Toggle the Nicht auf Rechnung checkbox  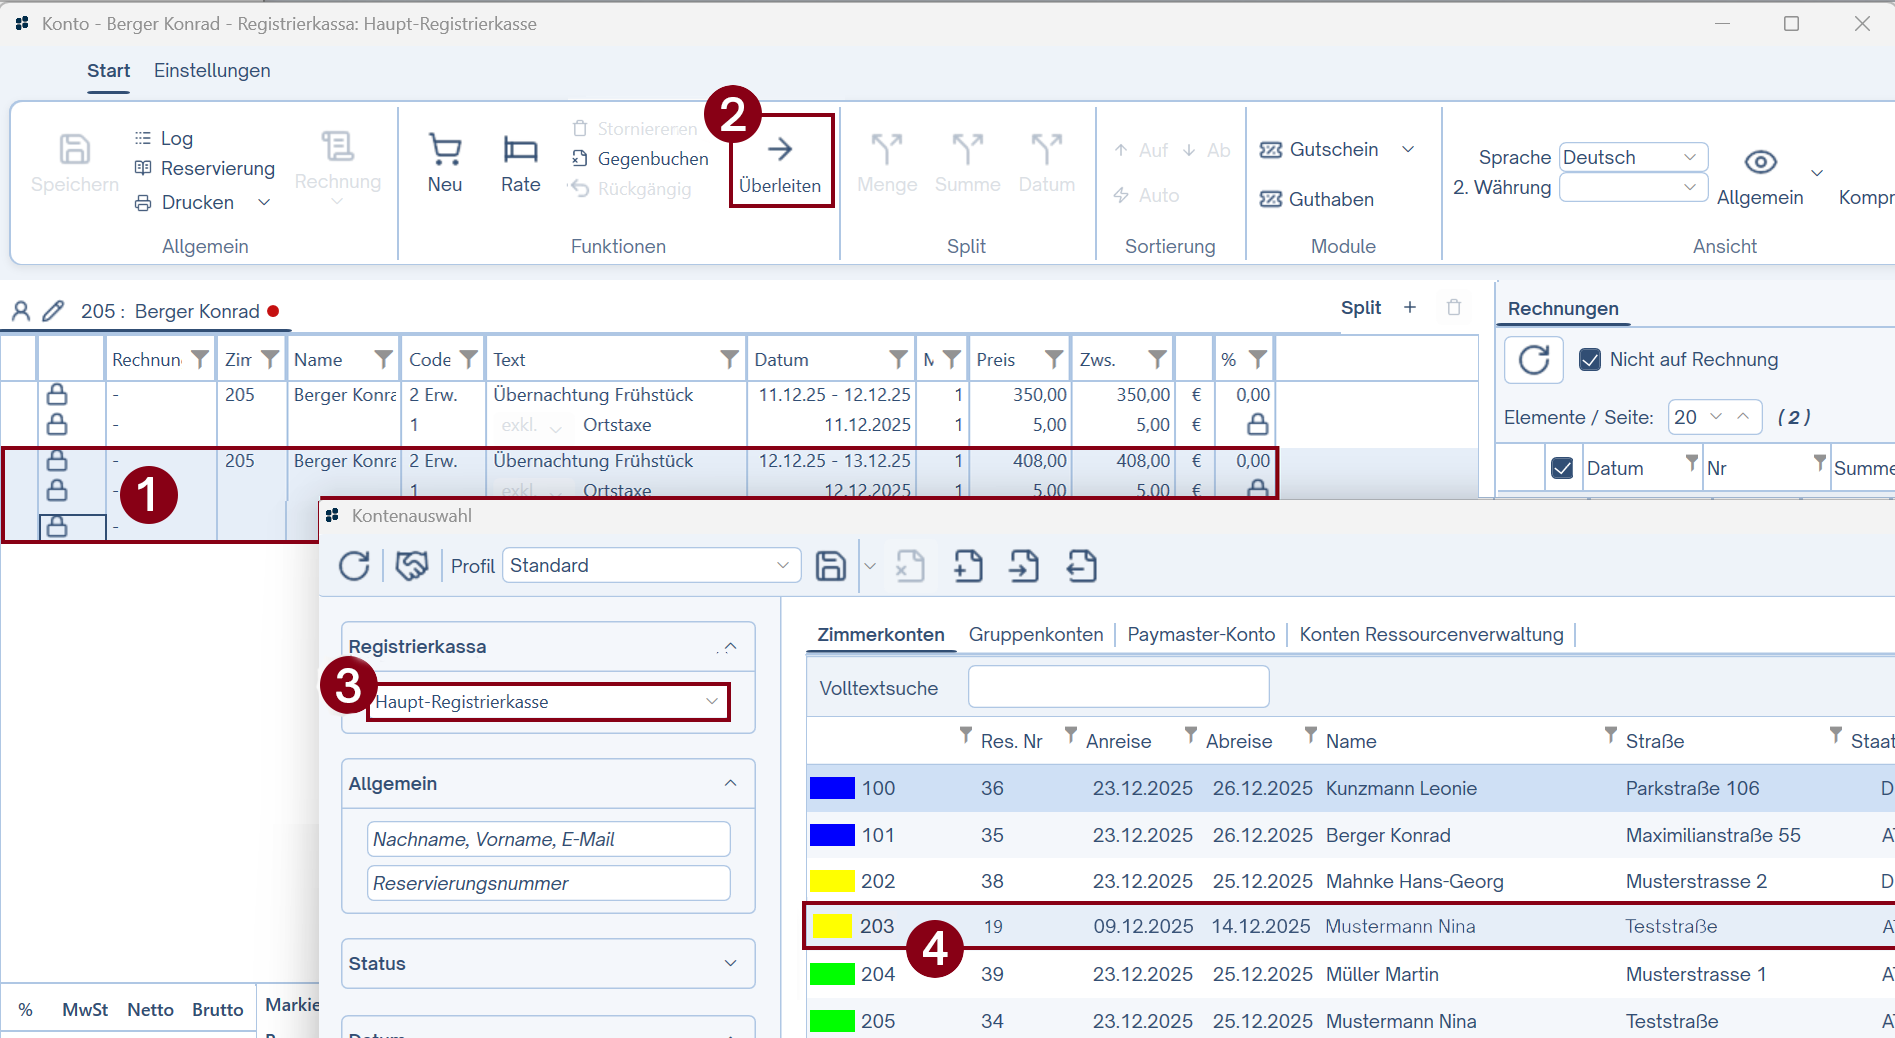pyautogui.click(x=1590, y=360)
